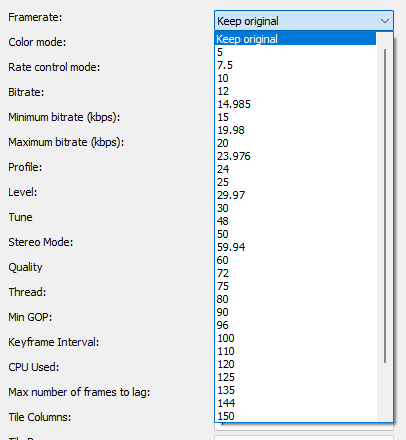The width and height of the screenshot is (406, 440).
Task: Pick the 10 fps option
Action: click(x=295, y=78)
